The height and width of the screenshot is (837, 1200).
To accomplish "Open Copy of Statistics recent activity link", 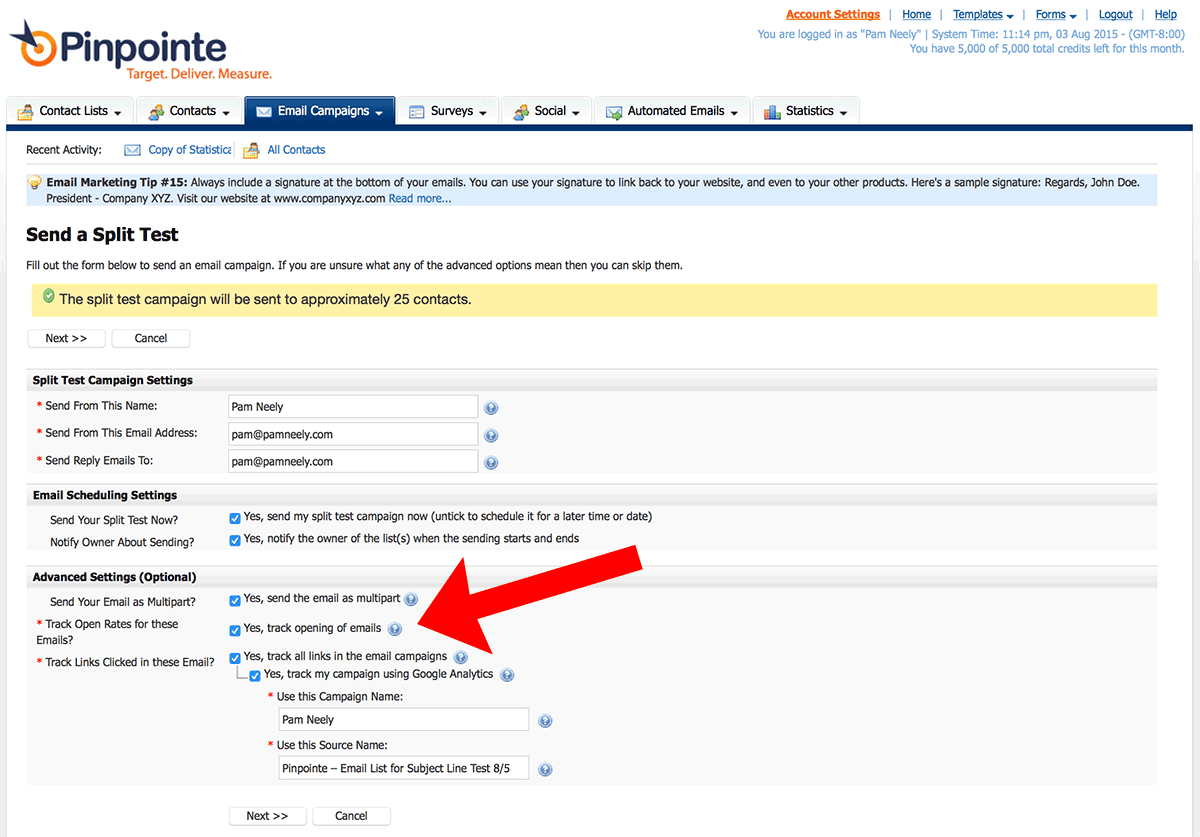I will [x=190, y=150].
